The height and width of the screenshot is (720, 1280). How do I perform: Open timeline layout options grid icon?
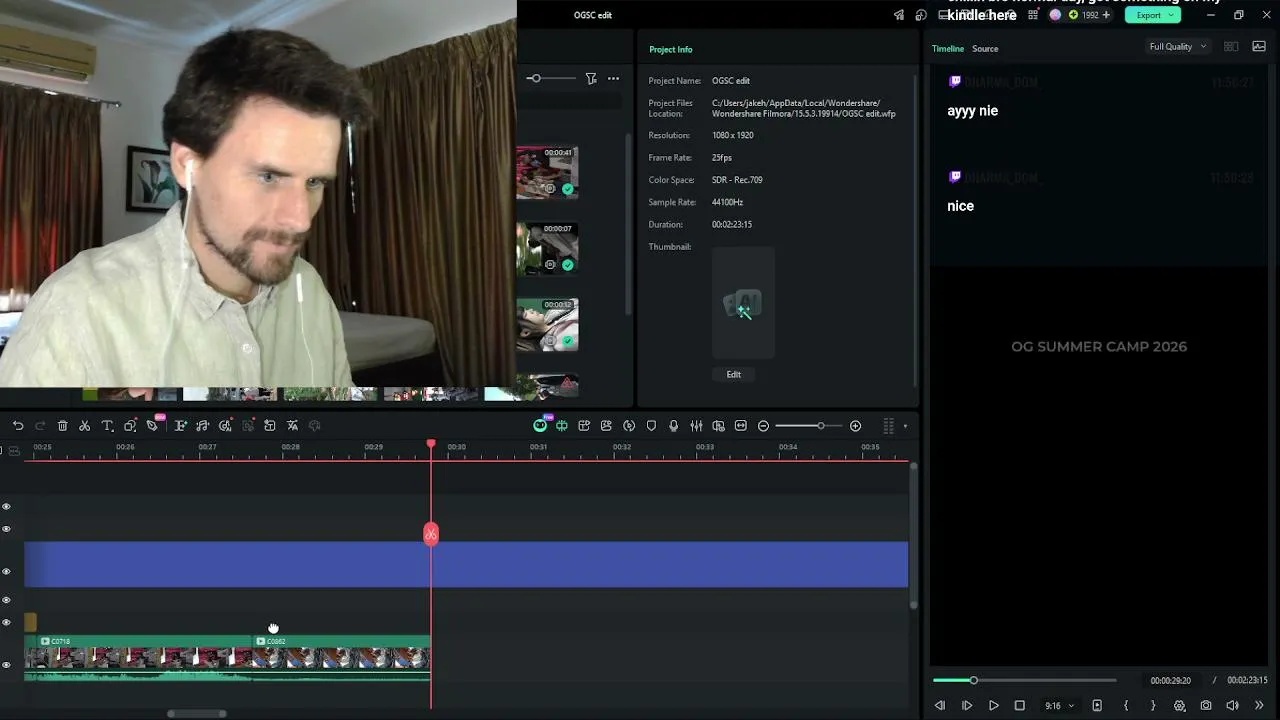[x=888, y=426]
